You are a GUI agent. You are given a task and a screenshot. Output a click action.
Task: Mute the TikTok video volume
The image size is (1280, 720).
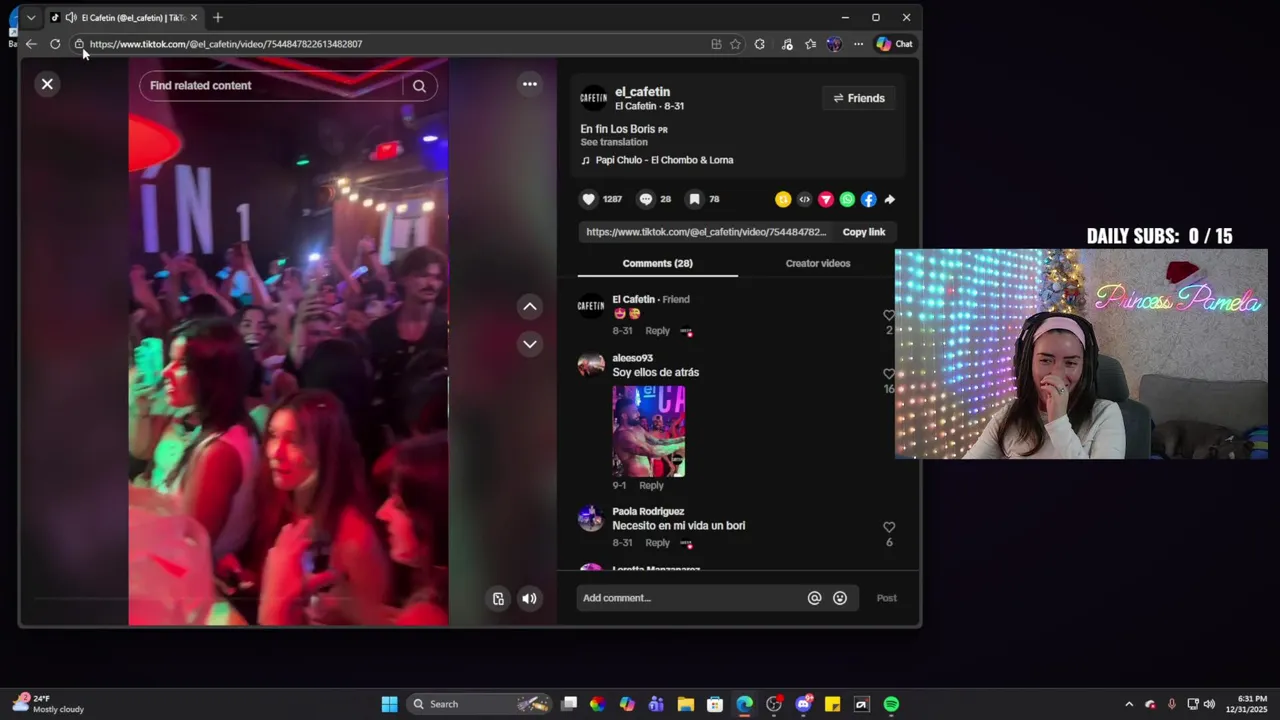(530, 599)
